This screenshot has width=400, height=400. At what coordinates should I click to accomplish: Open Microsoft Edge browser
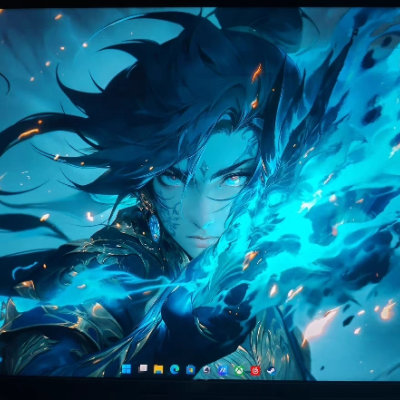tap(174, 369)
